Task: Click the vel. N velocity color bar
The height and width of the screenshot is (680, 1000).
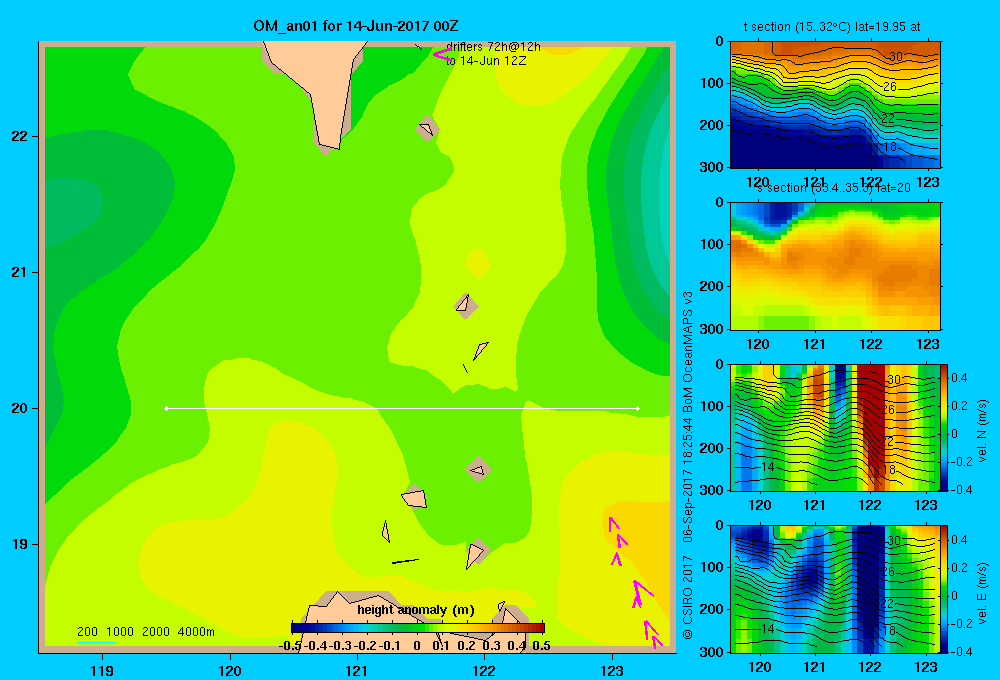Action: point(944,427)
